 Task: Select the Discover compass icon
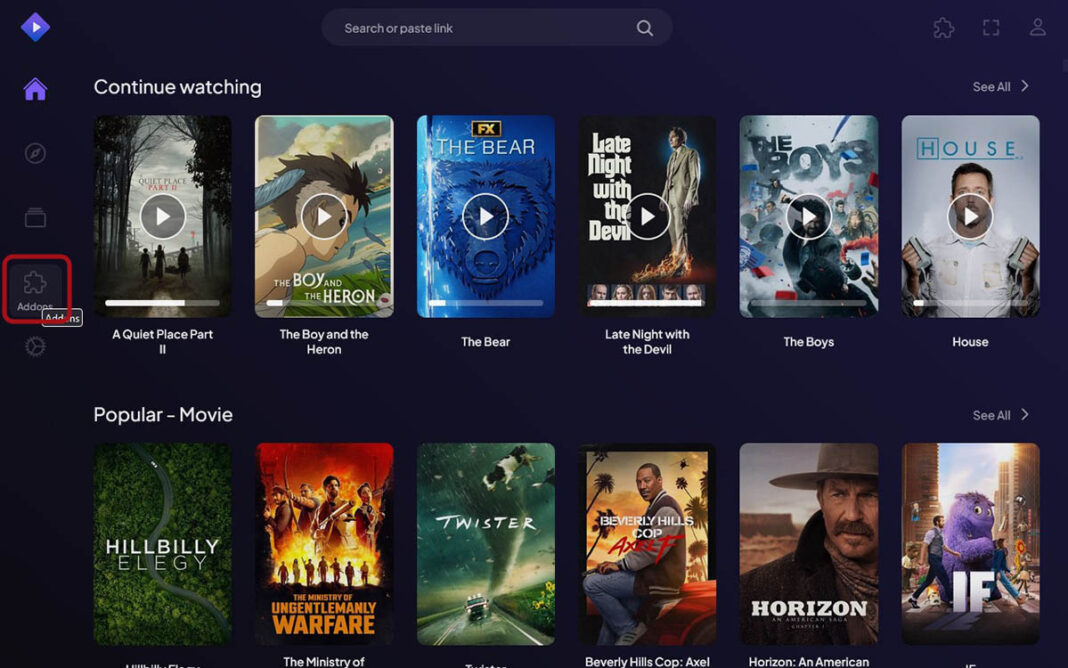click(x=35, y=153)
